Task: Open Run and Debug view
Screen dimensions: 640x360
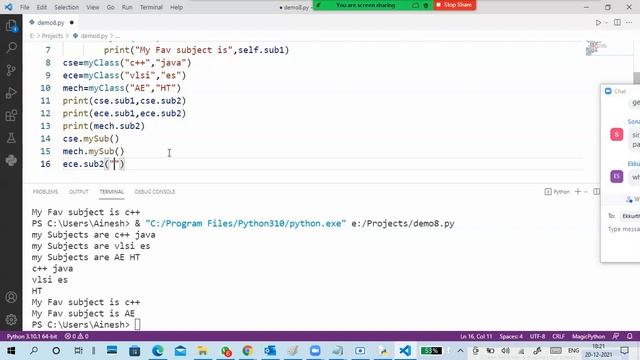Action: (11, 93)
